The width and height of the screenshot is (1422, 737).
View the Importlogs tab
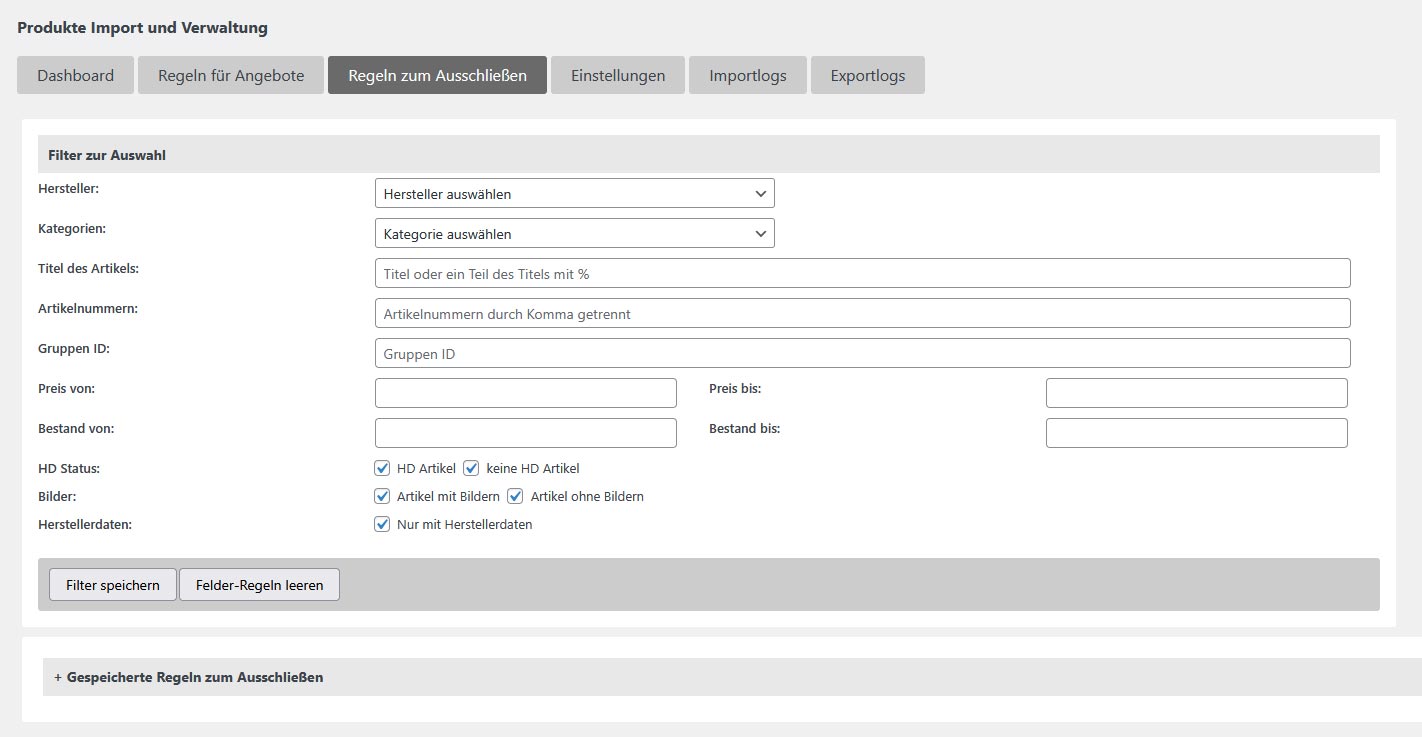coord(747,75)
